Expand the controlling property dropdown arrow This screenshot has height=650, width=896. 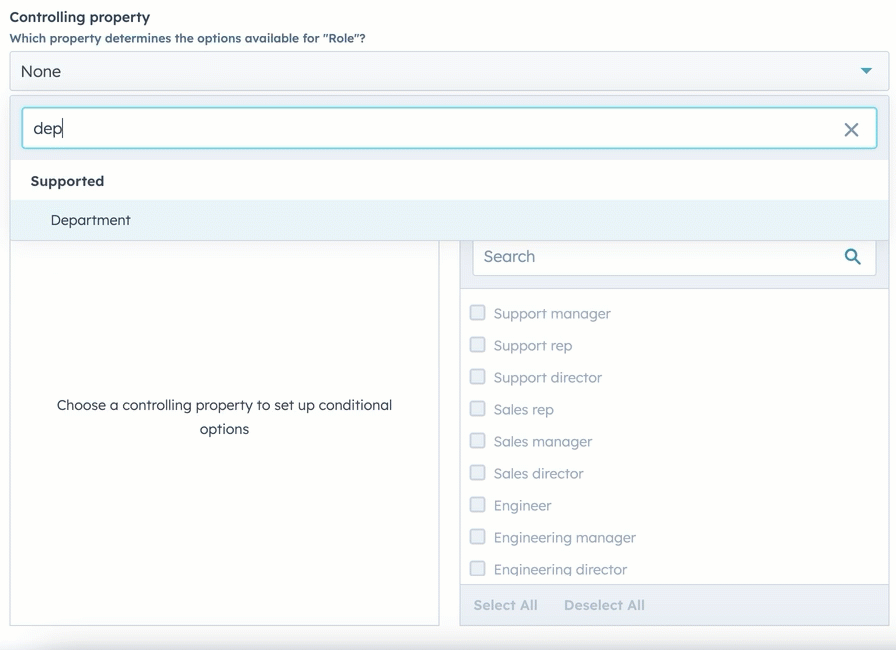tap(866, 71)
